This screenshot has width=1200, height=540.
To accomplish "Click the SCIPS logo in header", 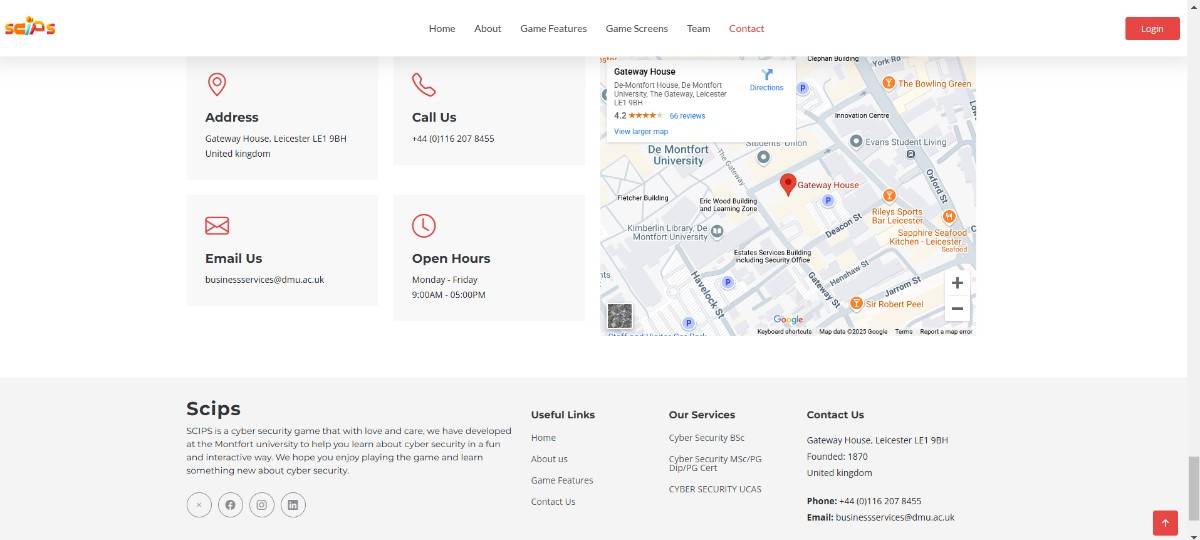I will click(x=30, y=28).
